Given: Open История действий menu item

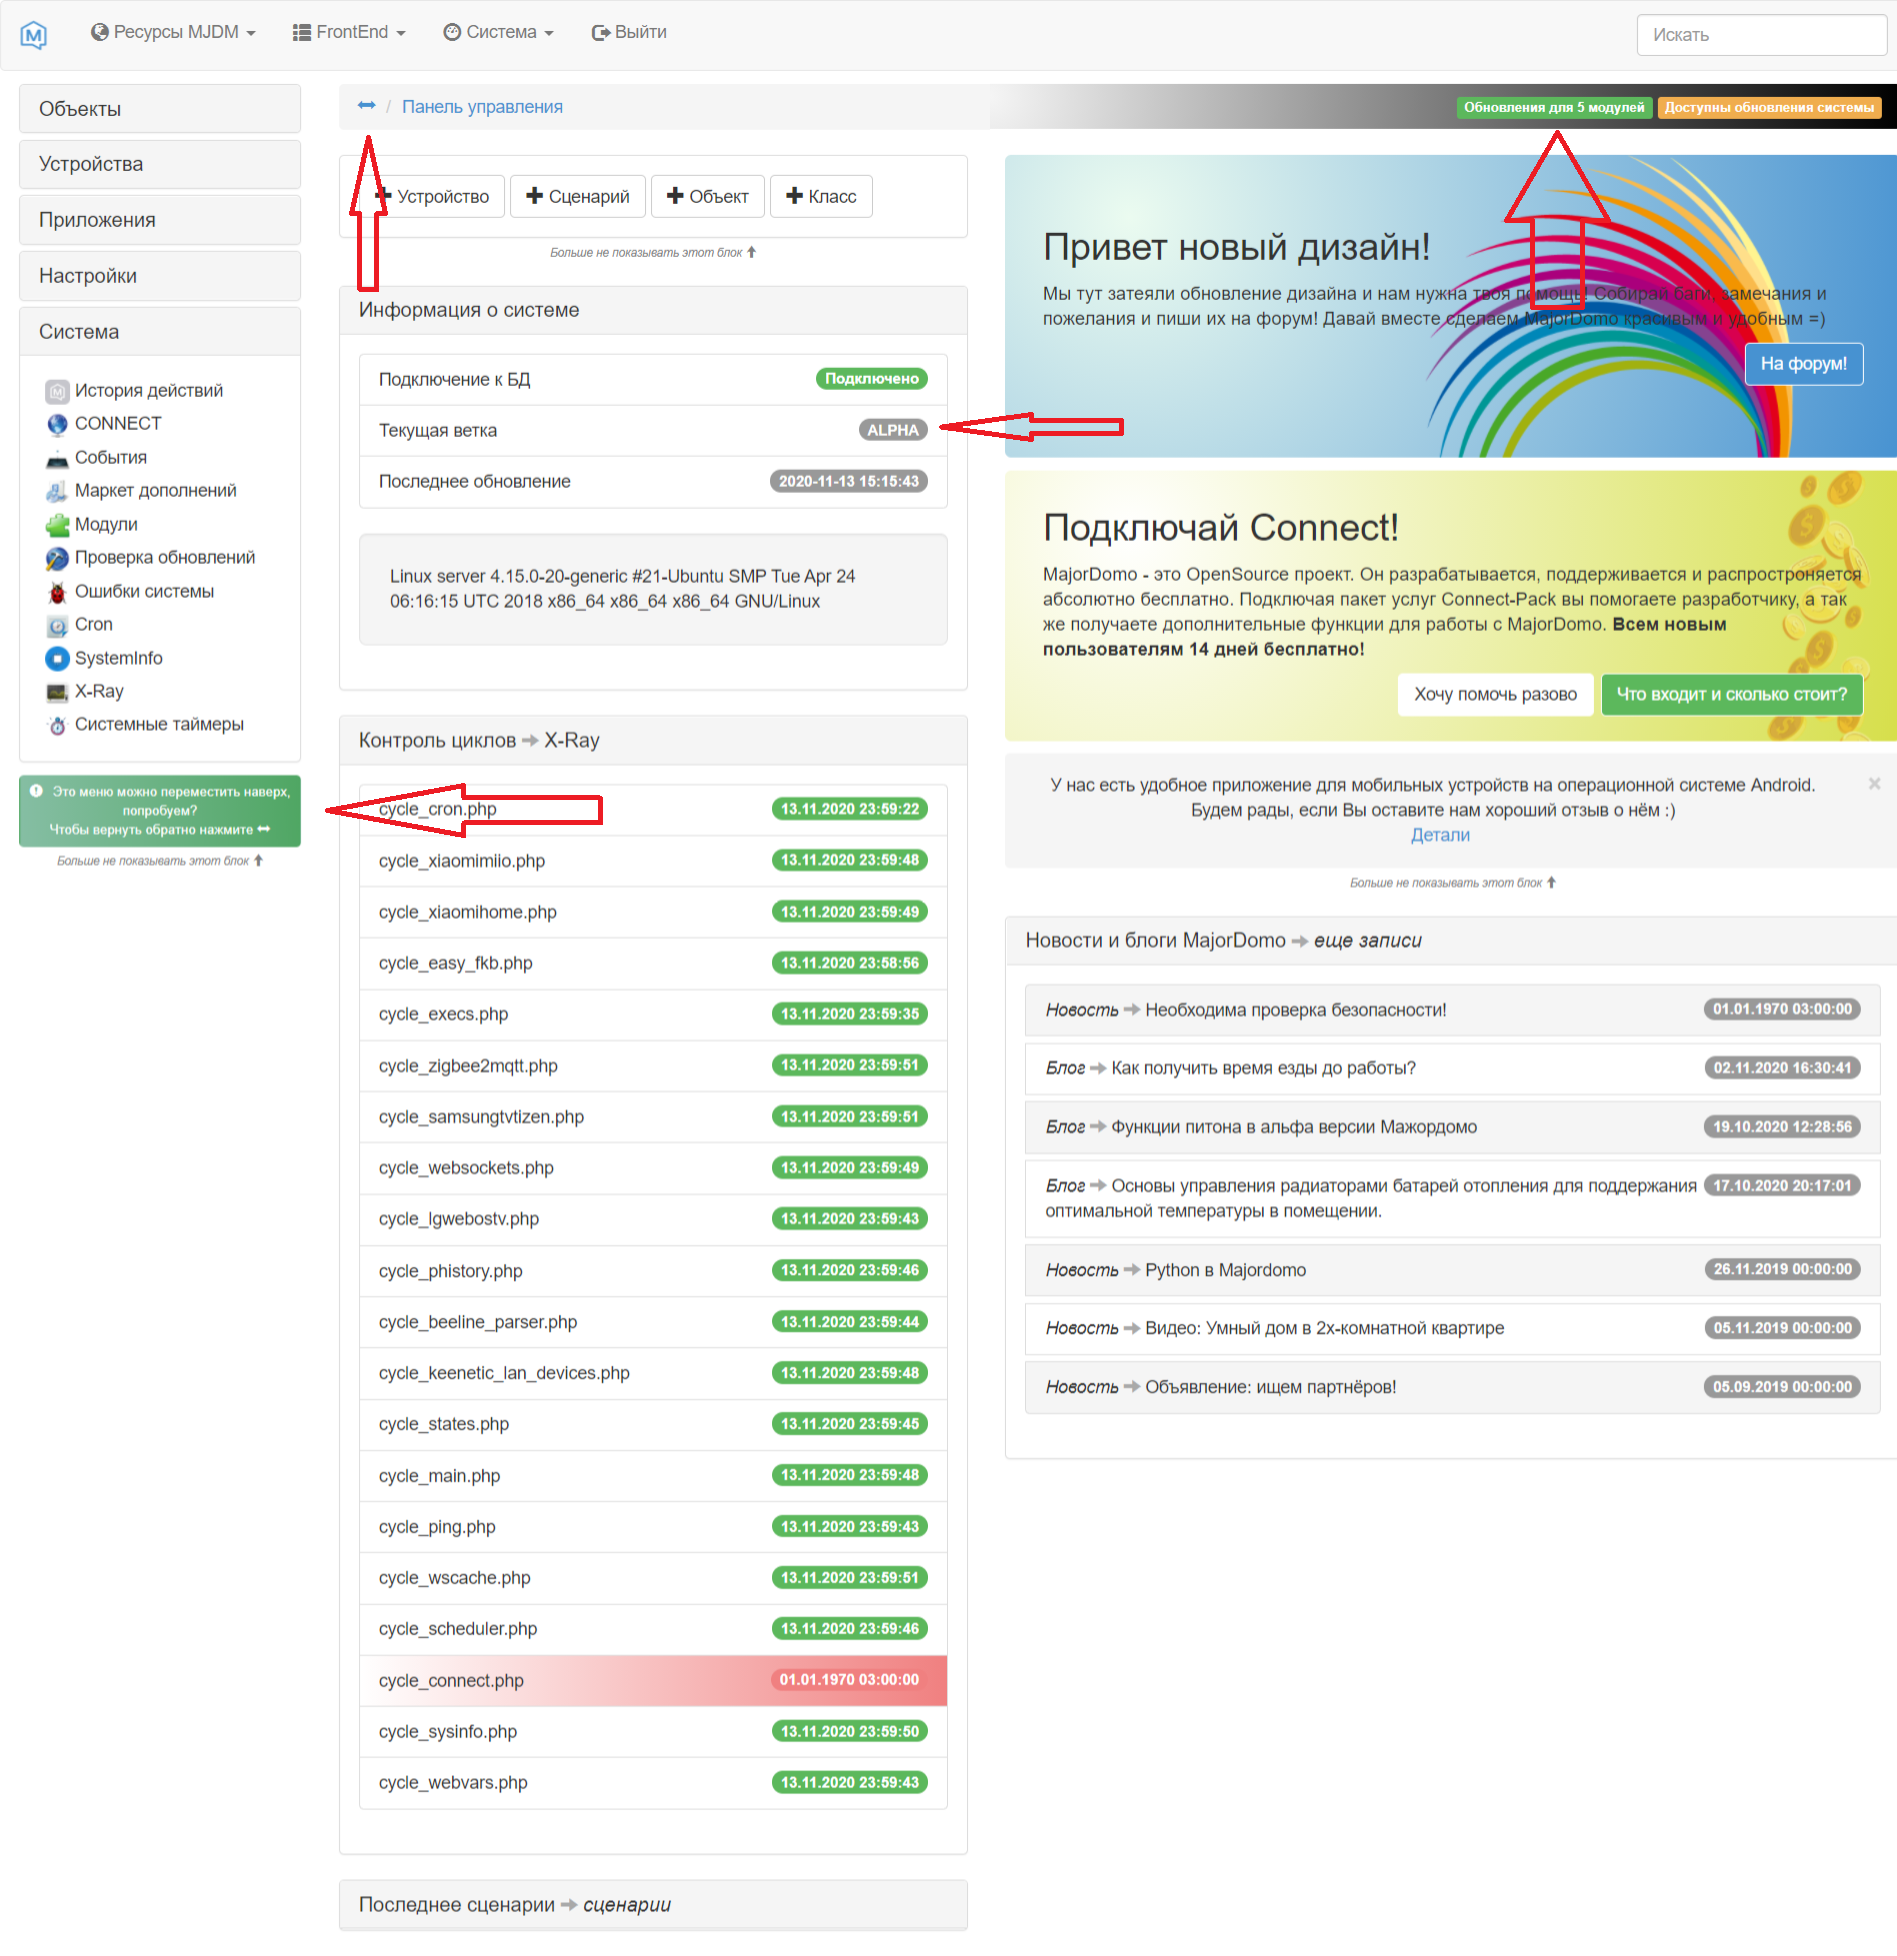Looking at the screenshot, I should pos(149,391).
